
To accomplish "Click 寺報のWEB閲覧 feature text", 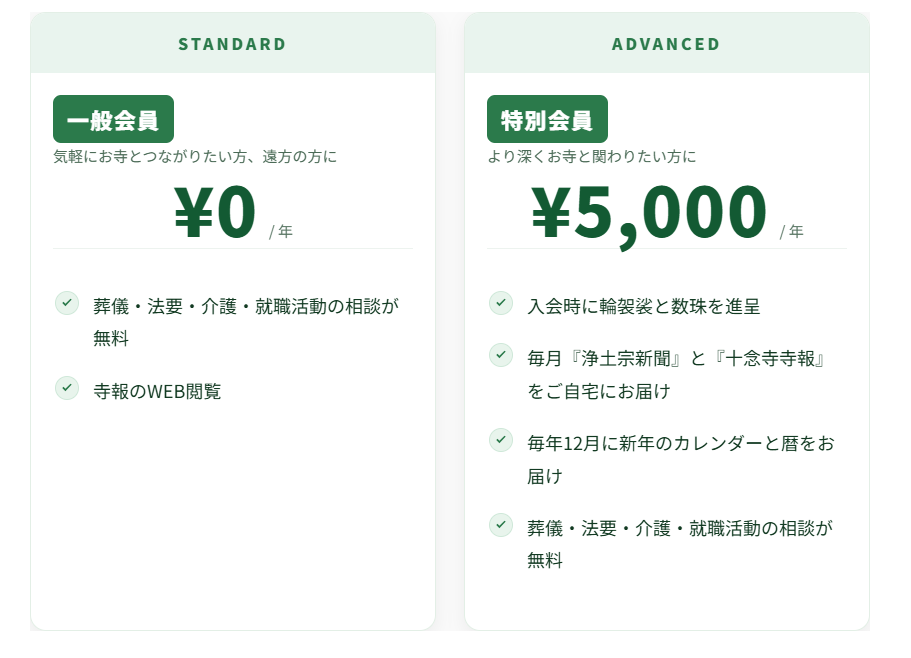I will coord(157,391).
